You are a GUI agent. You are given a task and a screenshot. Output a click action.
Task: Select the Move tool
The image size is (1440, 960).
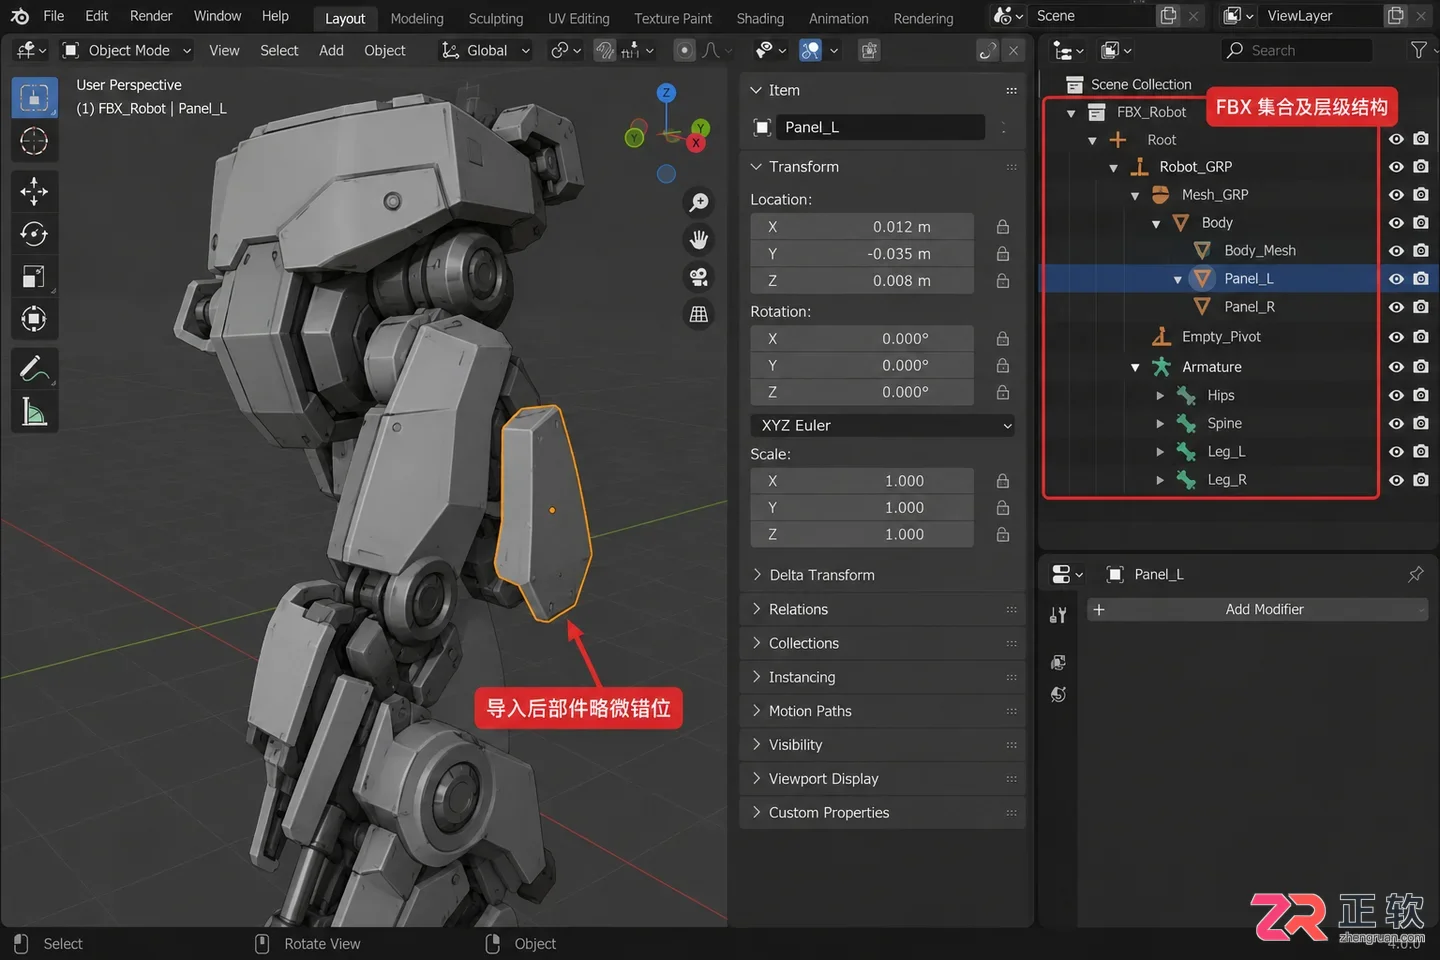pyautogui.click(x=34, y=190)
